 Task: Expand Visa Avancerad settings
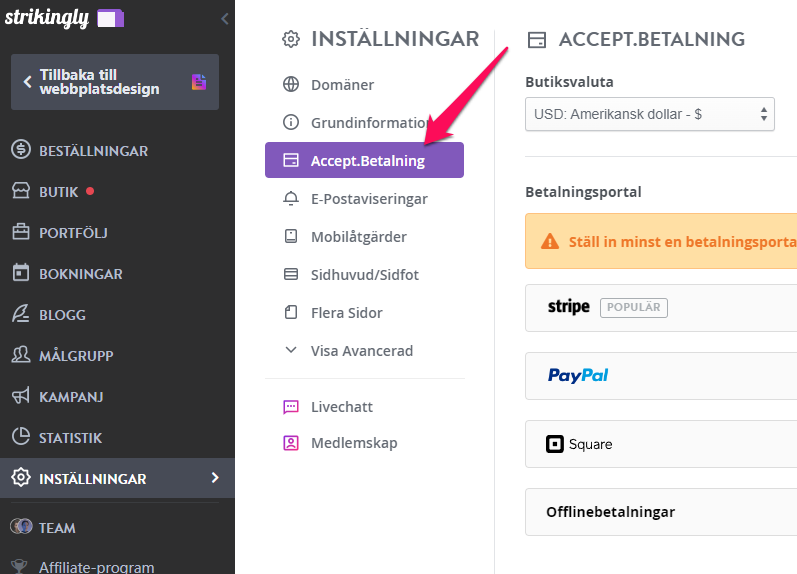364,351
